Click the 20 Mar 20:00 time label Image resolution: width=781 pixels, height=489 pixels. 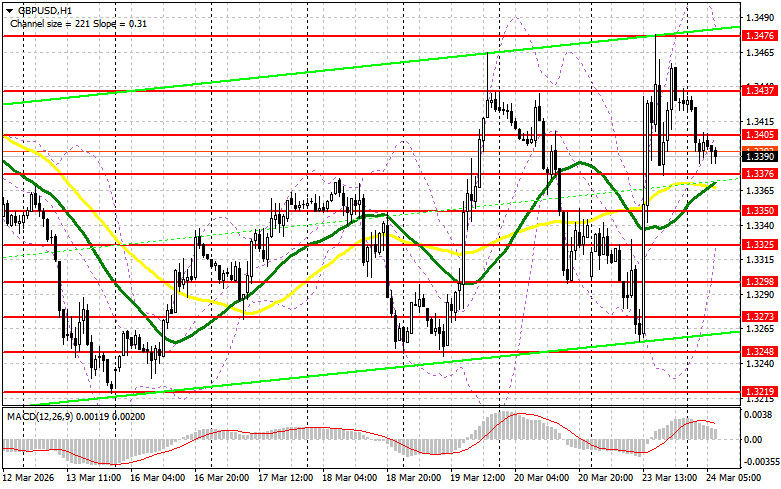pyautogui.click(x=606, y=478)
